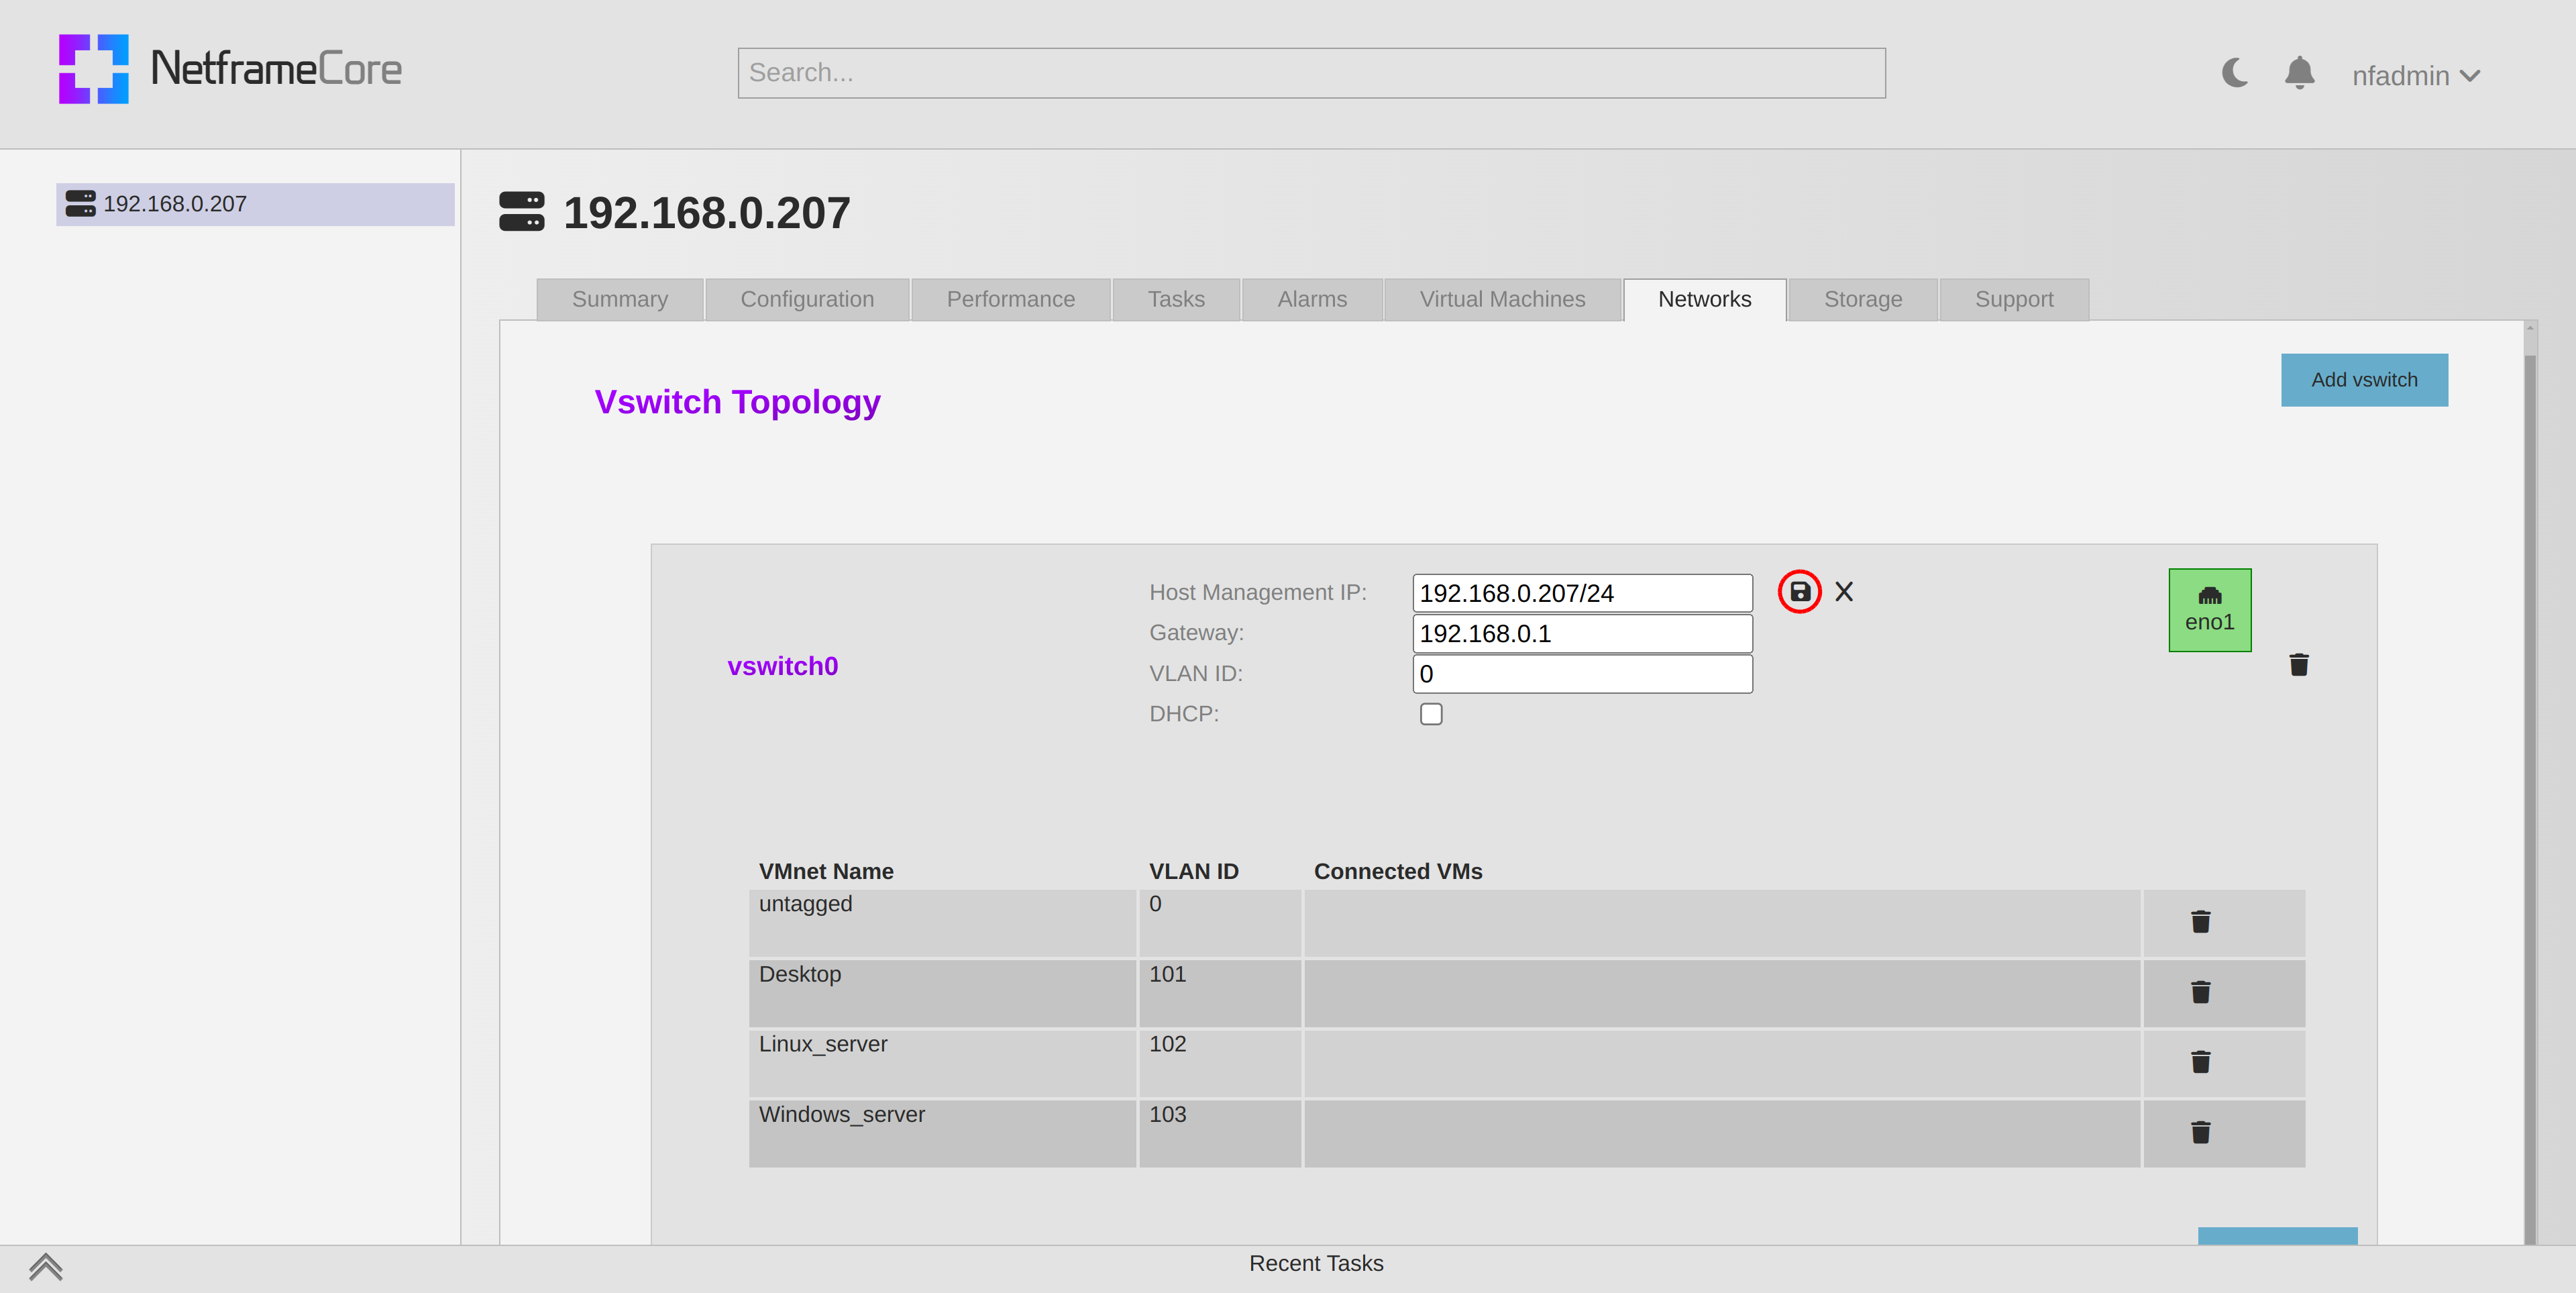Select the Windows_server VMnet name cell

click(942, 1133)
